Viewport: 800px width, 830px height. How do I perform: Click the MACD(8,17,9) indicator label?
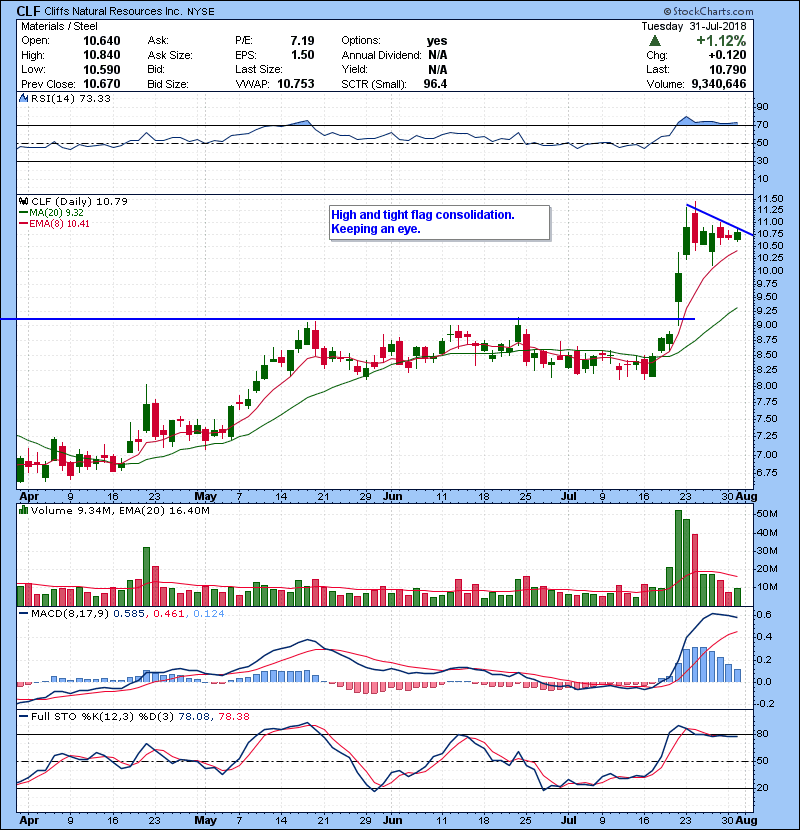(70, 614)
